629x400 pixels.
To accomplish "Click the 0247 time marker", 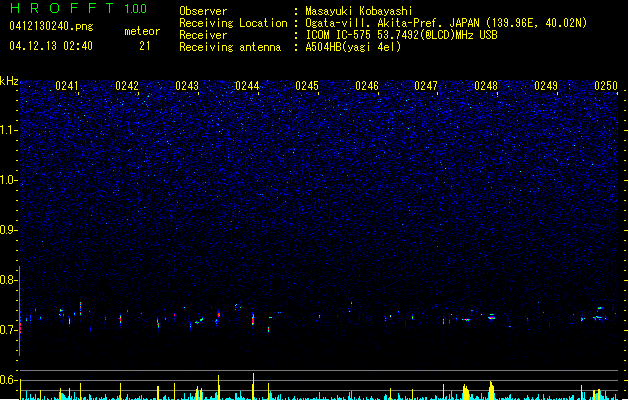I will pos(426,86).
